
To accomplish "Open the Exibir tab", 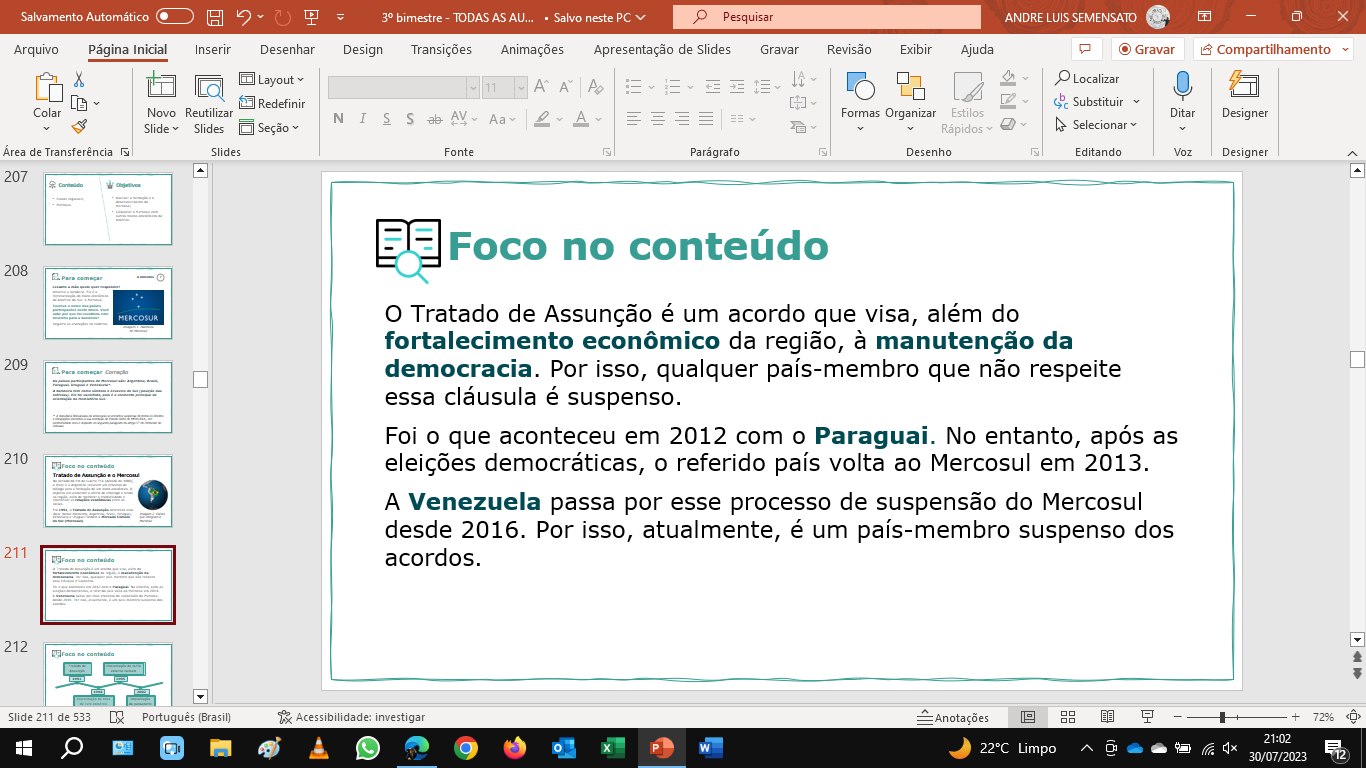I will click(x=916, y=49).
